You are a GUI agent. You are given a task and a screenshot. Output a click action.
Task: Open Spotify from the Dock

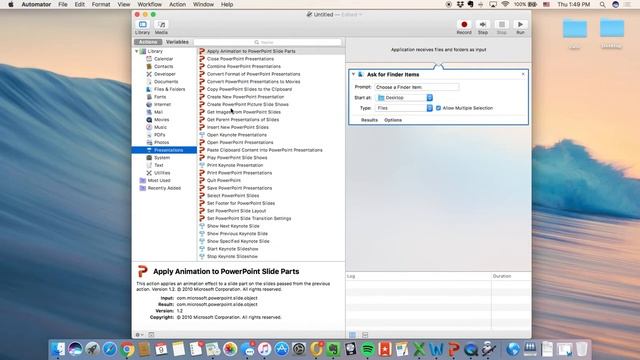pyautogui.click(x=368, y=349)
